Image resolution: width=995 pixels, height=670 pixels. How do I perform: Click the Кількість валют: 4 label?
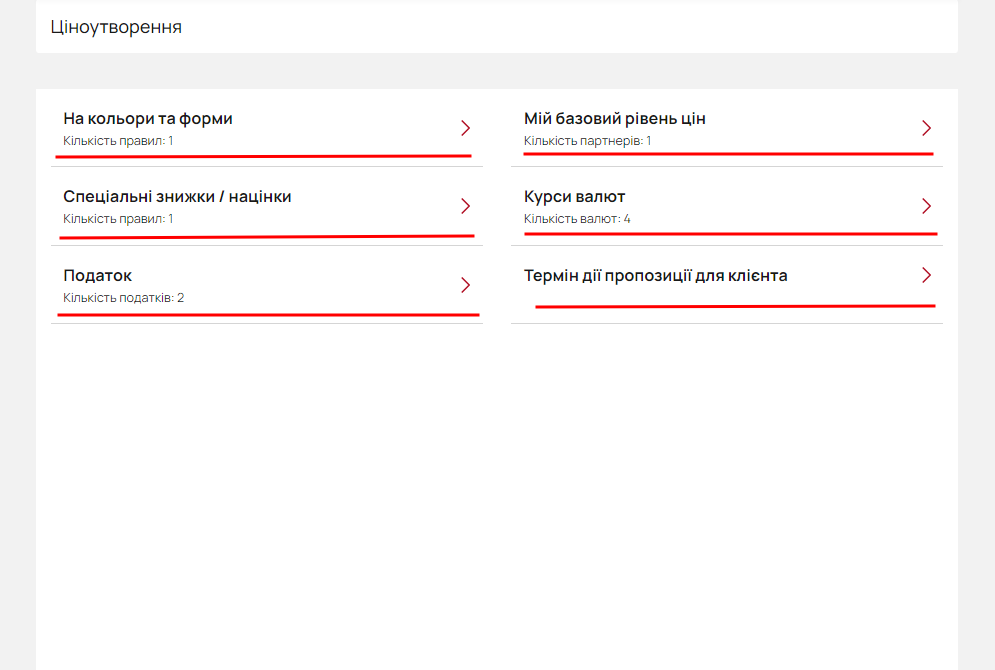click(577, 219)
